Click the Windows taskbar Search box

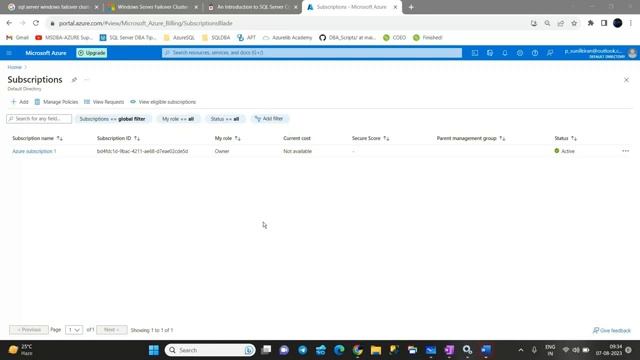click(x=210, y=350)
